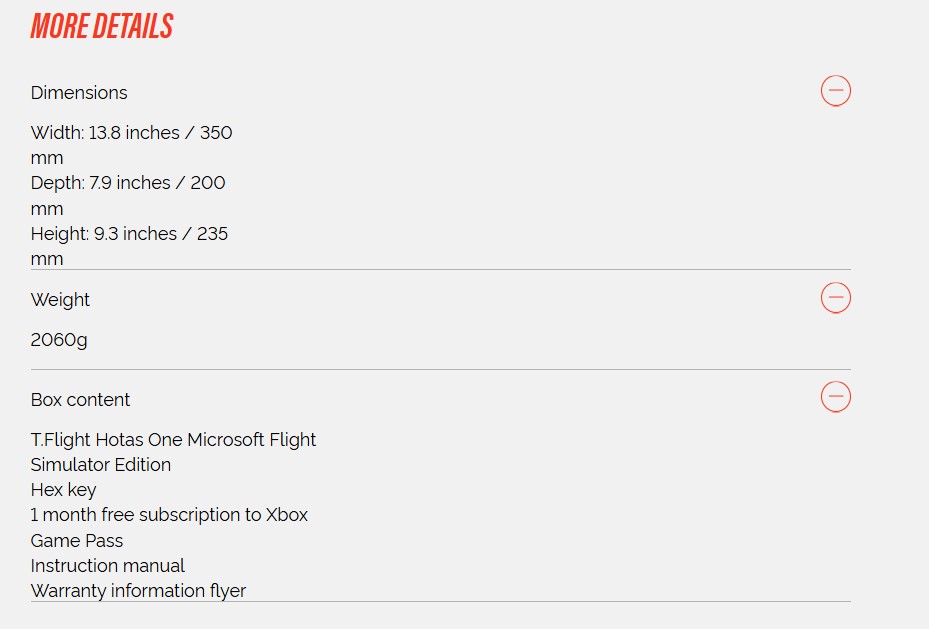The image size is (929, 629).
Task: Click the 2060g weight value
Action: pyautogui.click(x=59, y=340)
